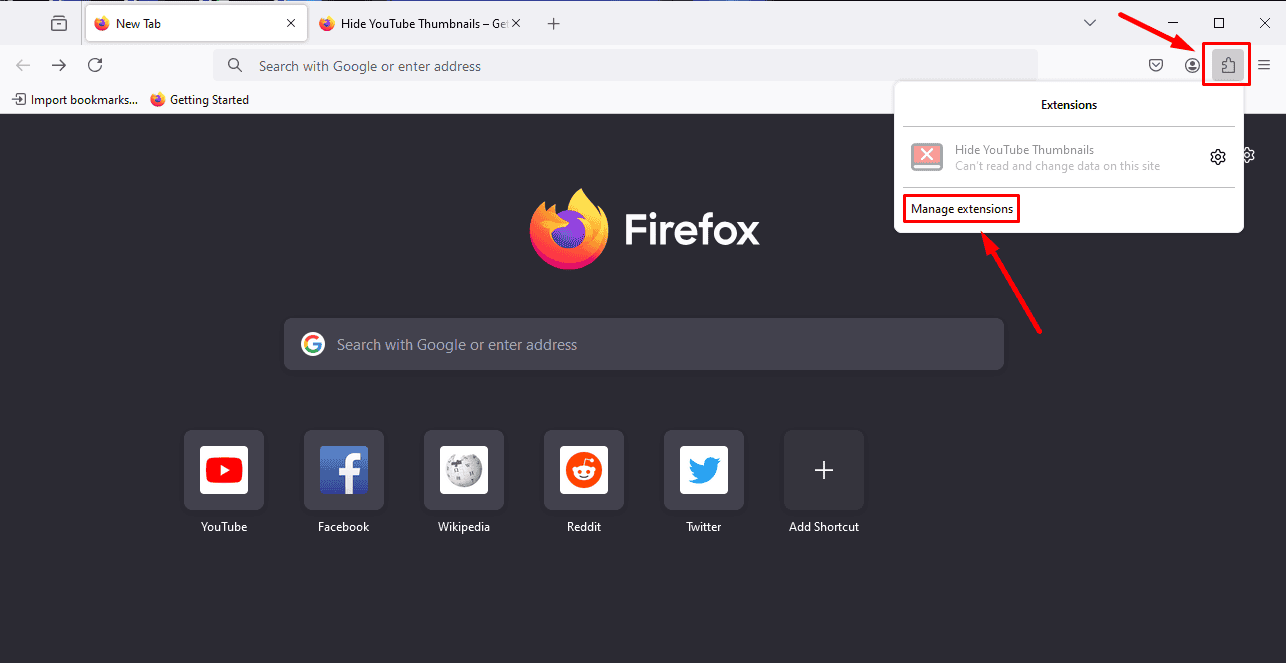Image resolution: width=1286 pixels, height=663 pixels.
Task: Click the Hide YouTube Thumbnails extension icon
Action: point(927,157)
